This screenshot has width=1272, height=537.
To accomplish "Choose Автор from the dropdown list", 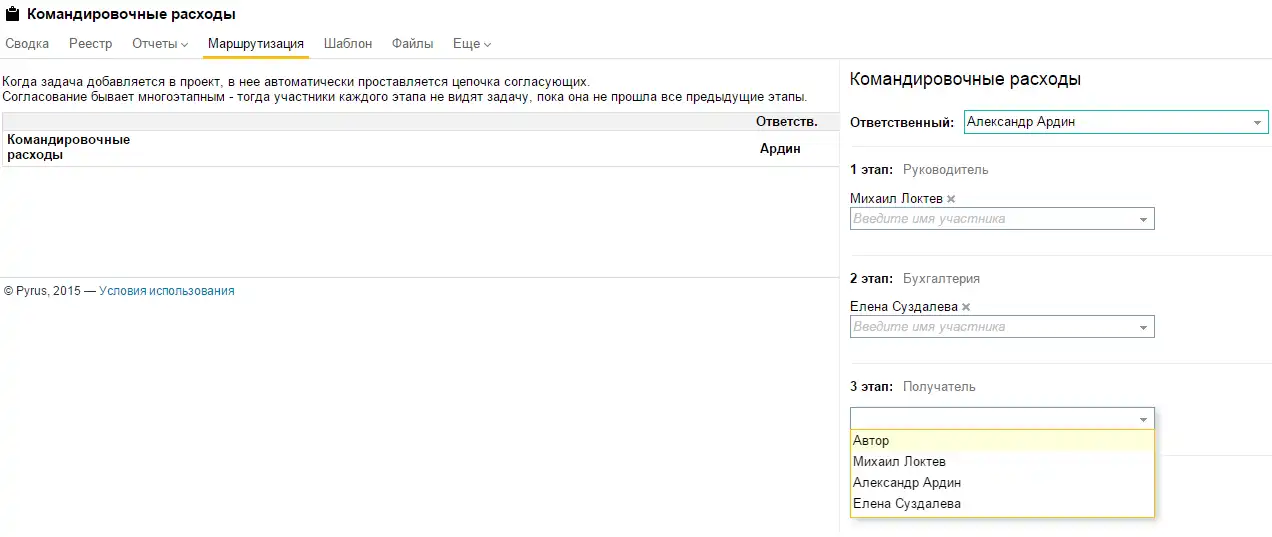I will [x=1002, y=441].
